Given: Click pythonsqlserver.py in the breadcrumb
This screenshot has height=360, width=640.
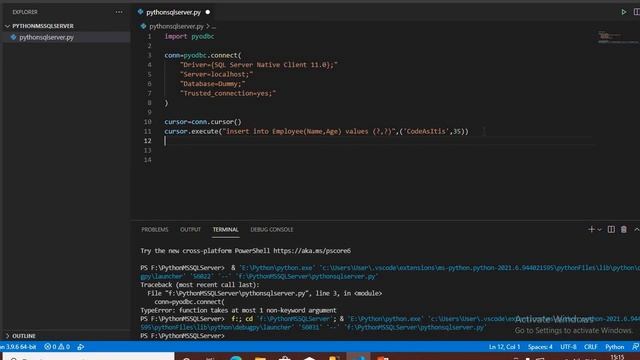Looking at the screenshot, I should point(176,26).
